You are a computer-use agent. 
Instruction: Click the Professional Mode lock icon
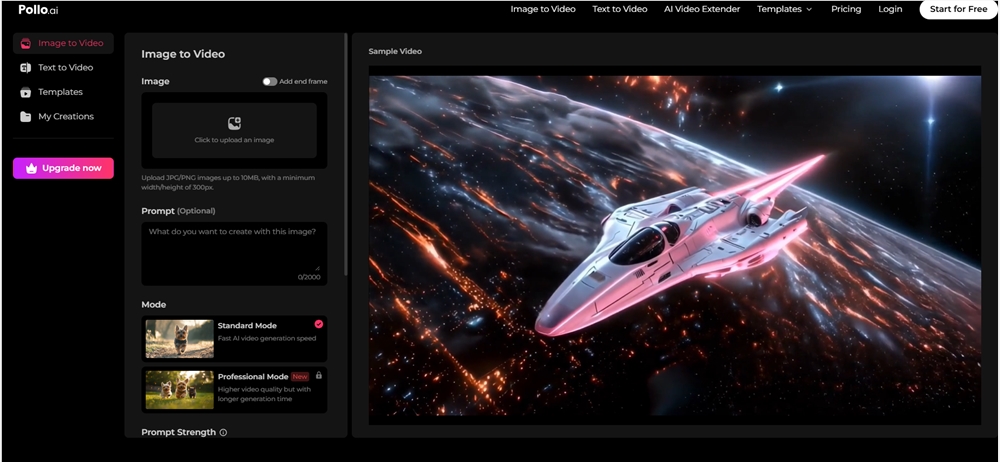click(x=319, y=375)
